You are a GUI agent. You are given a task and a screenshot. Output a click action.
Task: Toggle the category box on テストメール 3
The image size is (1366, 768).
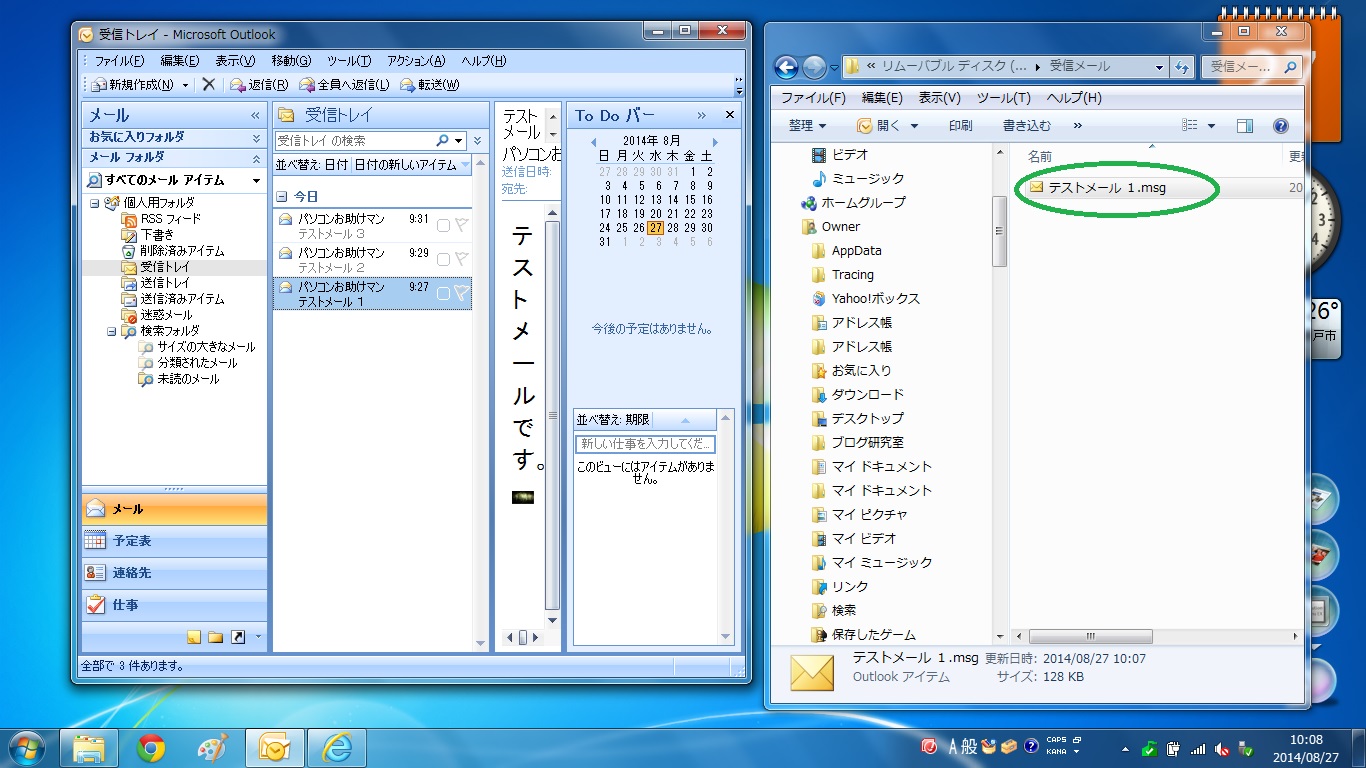(443, 226)
